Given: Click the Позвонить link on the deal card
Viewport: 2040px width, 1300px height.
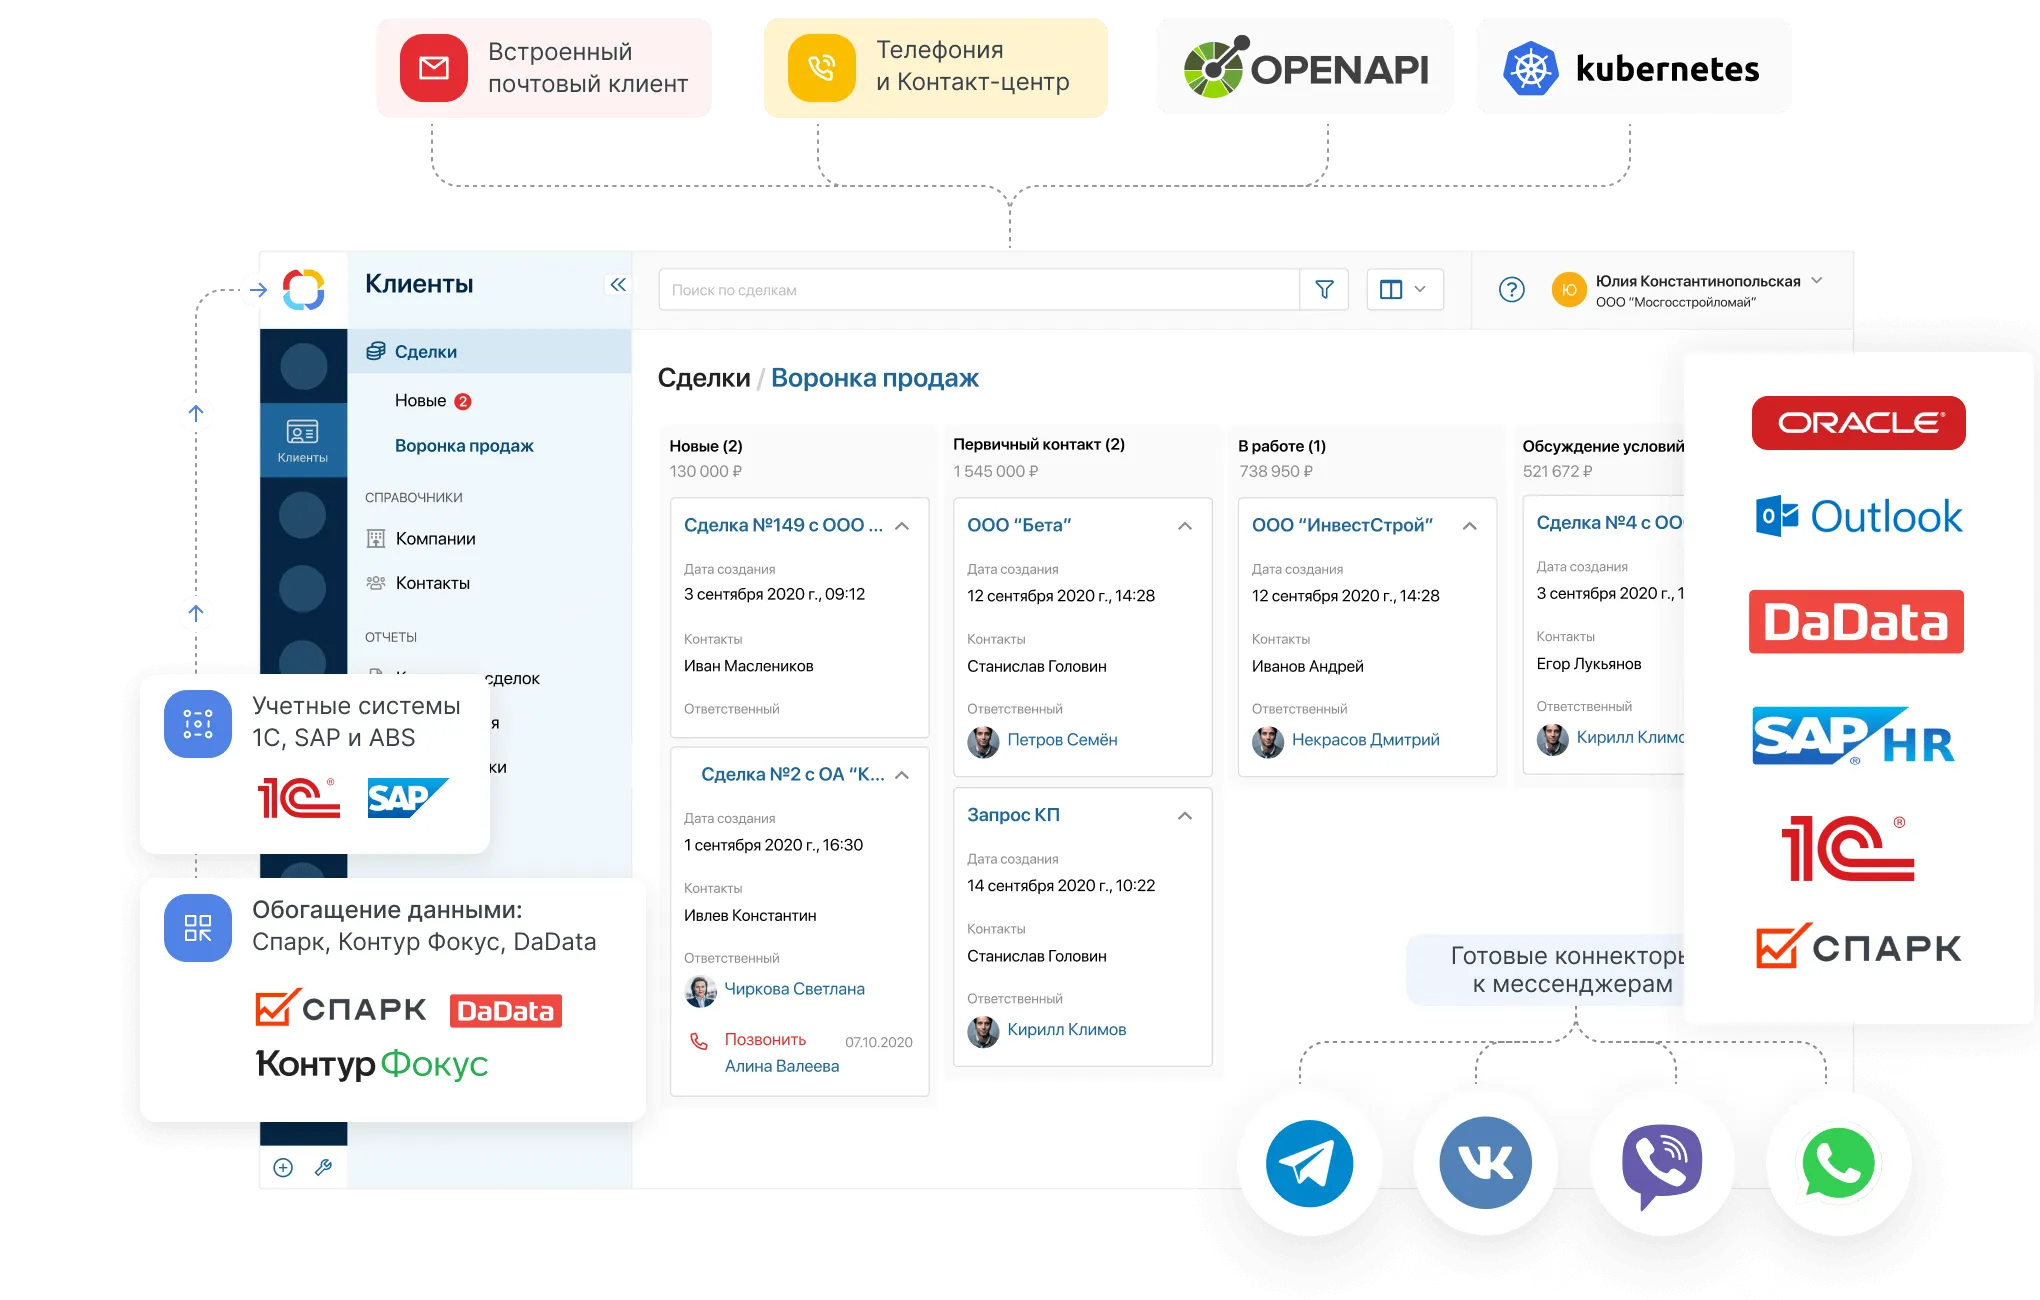Looking at the screenshot, I should click(x=765, y=1039).
